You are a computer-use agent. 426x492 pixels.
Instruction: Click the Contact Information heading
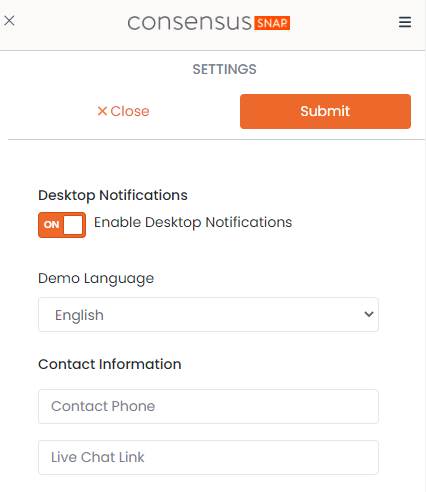coord(110,364)
